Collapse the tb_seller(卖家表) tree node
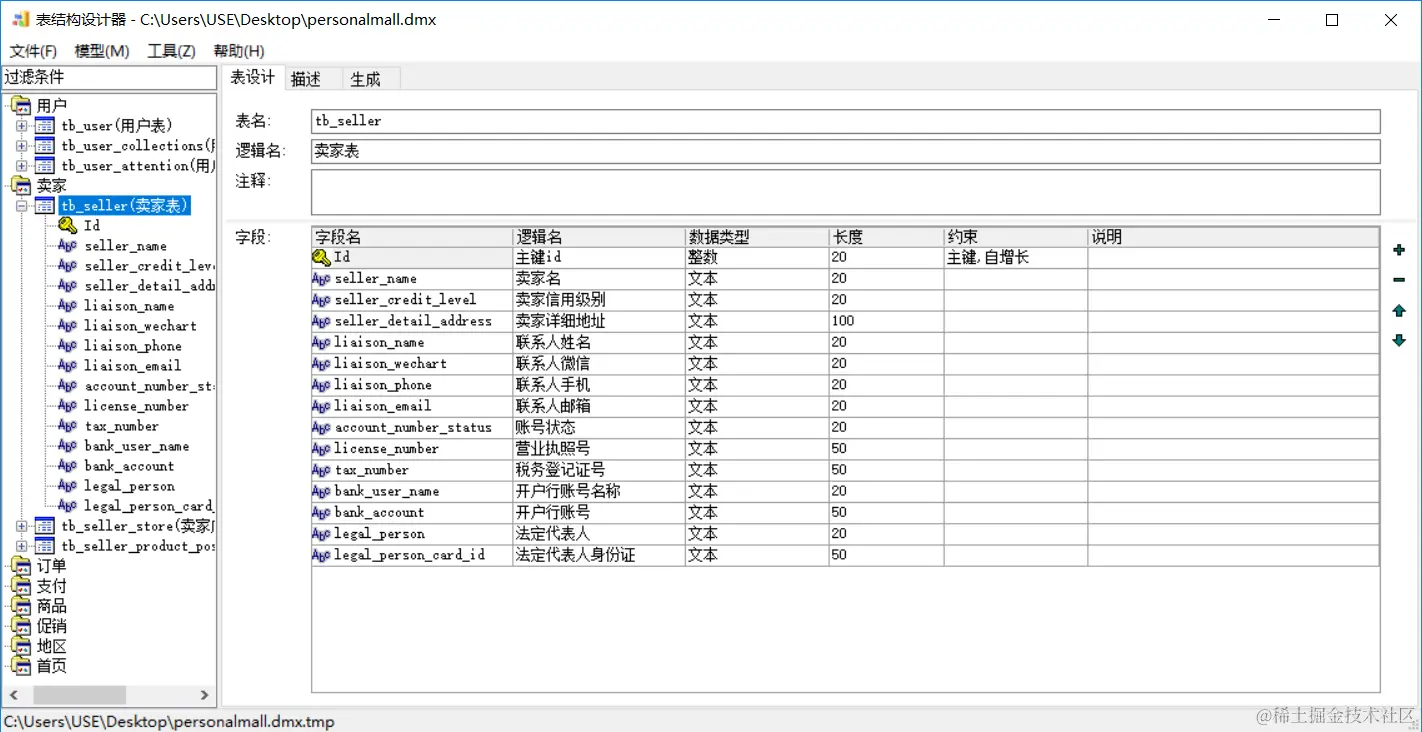1422x732 pixels. 22,206
